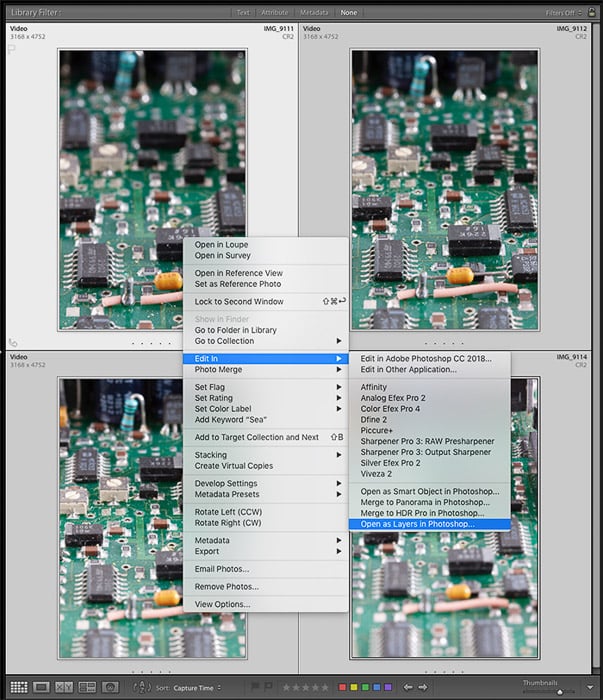Select previous photo arrow
This screenshot has width=603, height=700.
coord(408,687)
